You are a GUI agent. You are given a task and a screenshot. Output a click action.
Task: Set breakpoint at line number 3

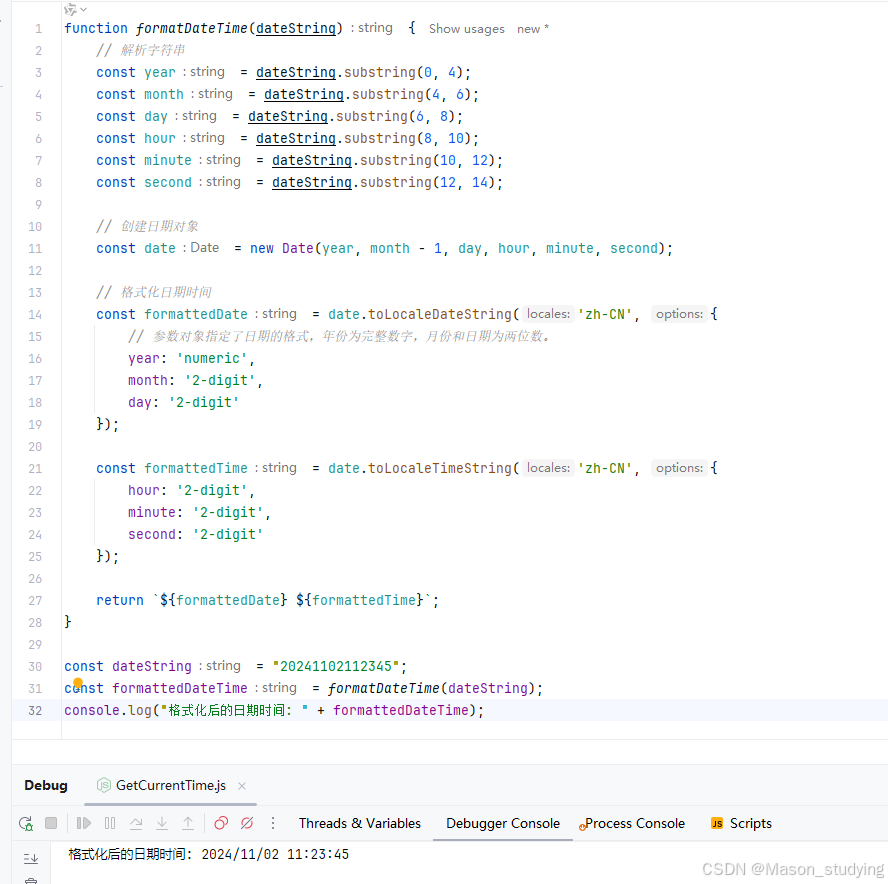(38, 72)
